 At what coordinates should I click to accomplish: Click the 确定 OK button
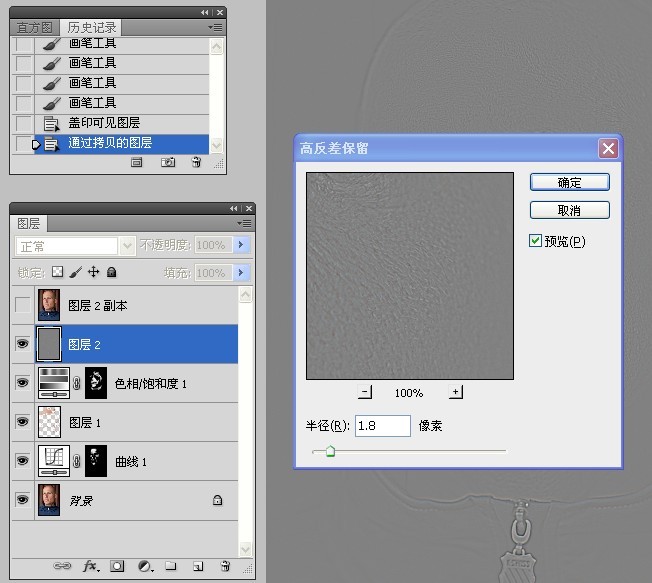569,183
